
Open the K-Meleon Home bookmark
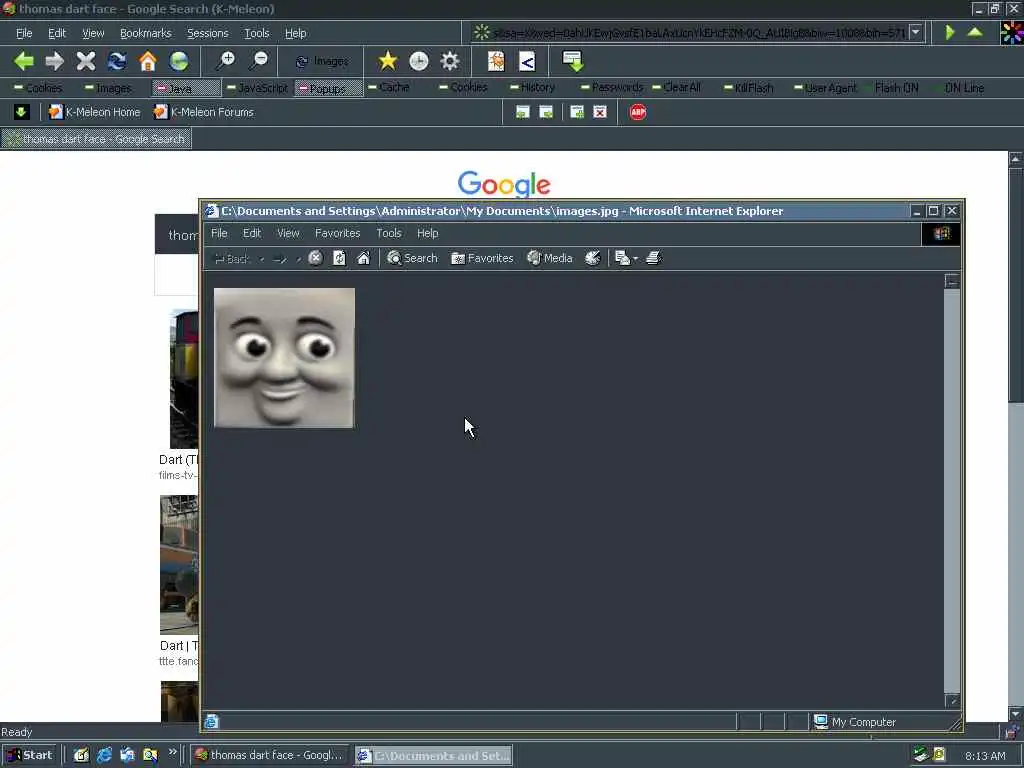point(95,112)
